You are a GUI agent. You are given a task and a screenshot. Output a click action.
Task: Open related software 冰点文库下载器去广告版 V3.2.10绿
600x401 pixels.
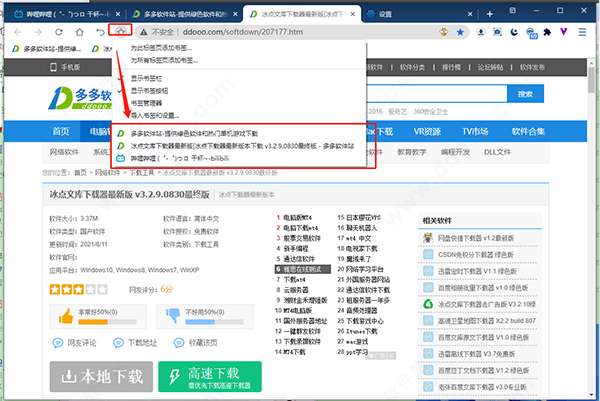coord(487,305)
